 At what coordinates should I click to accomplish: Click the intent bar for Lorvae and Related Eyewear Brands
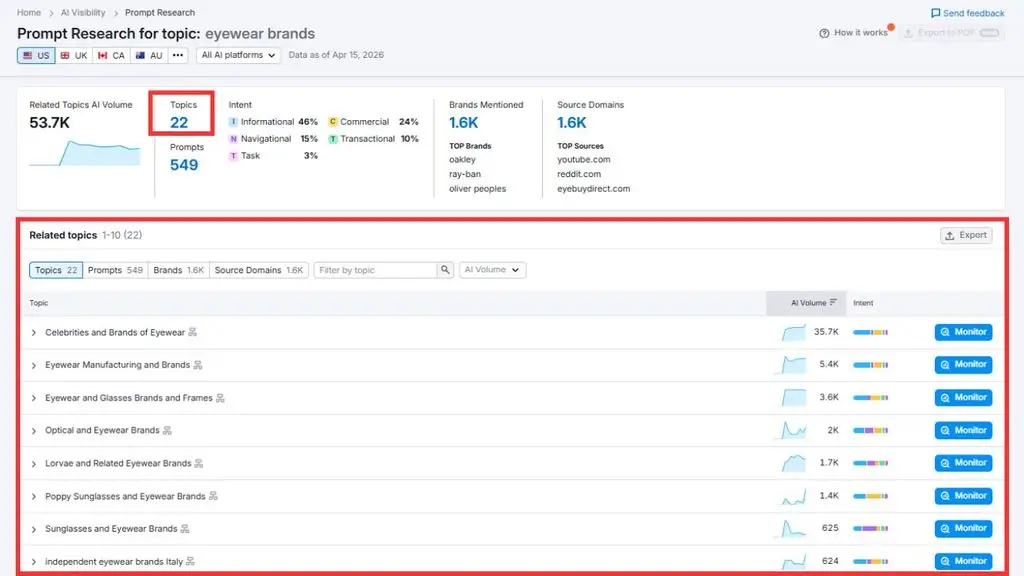(x=871, y=463)
